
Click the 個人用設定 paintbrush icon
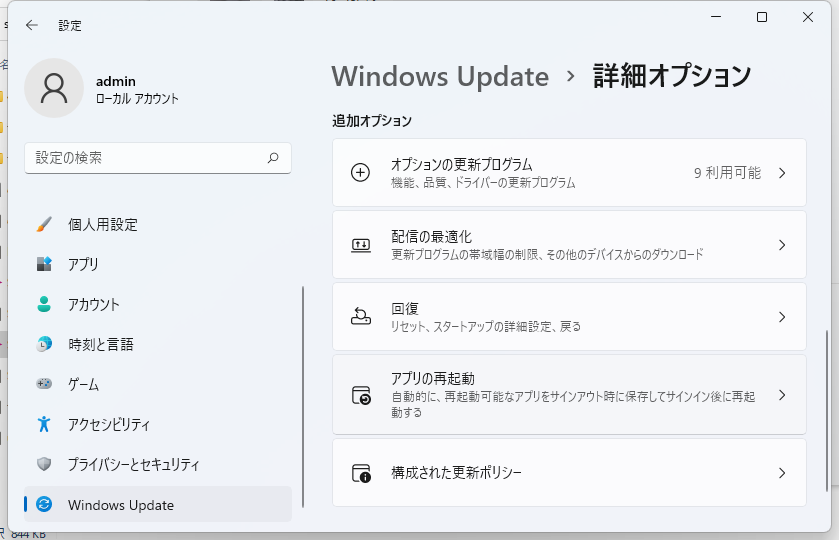[x=44, y=224]
